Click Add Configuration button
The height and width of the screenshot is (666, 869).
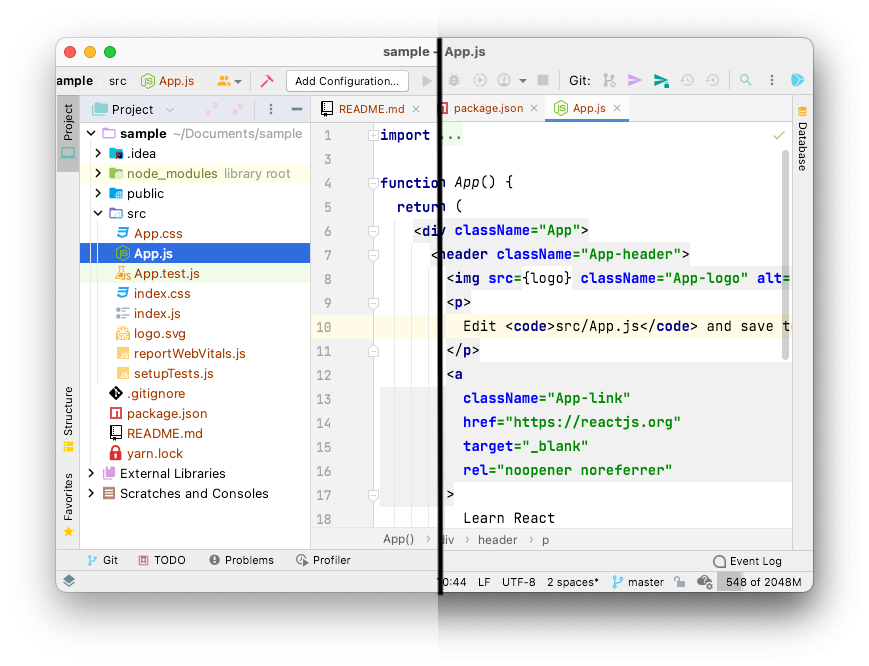click(347, 81)
